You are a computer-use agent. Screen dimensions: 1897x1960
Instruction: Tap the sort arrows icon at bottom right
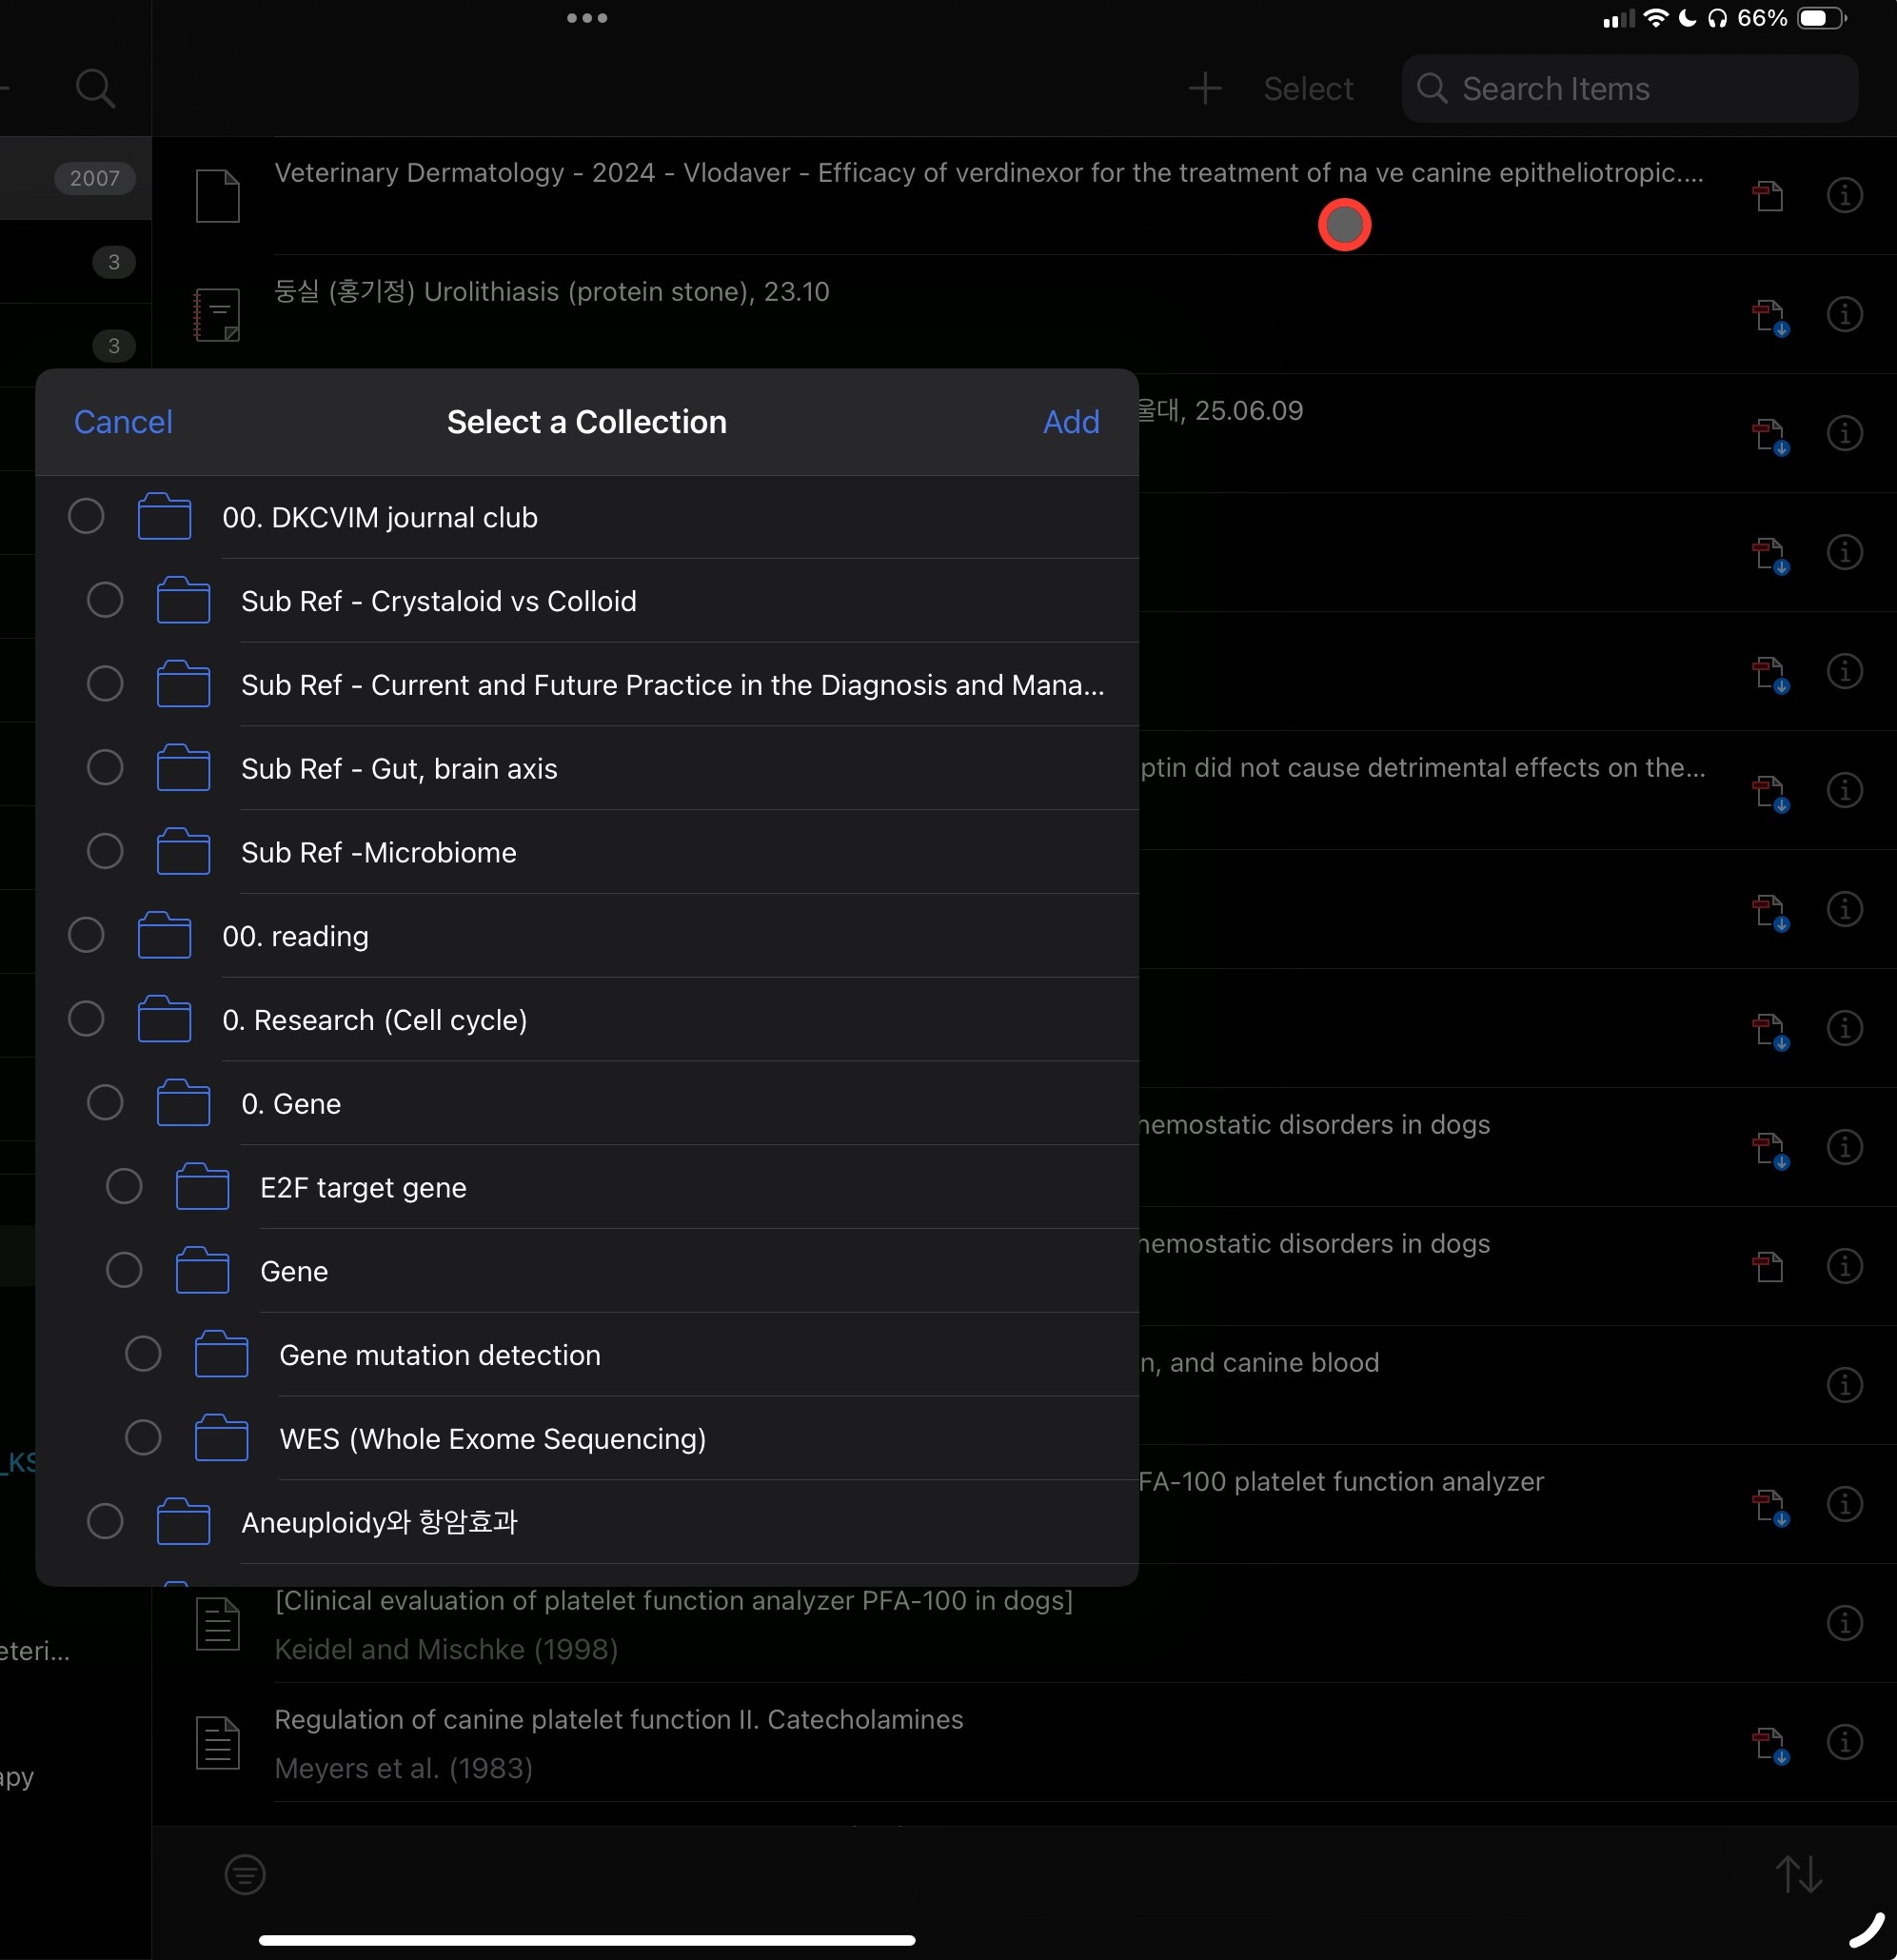[x=1798, y=1874]
